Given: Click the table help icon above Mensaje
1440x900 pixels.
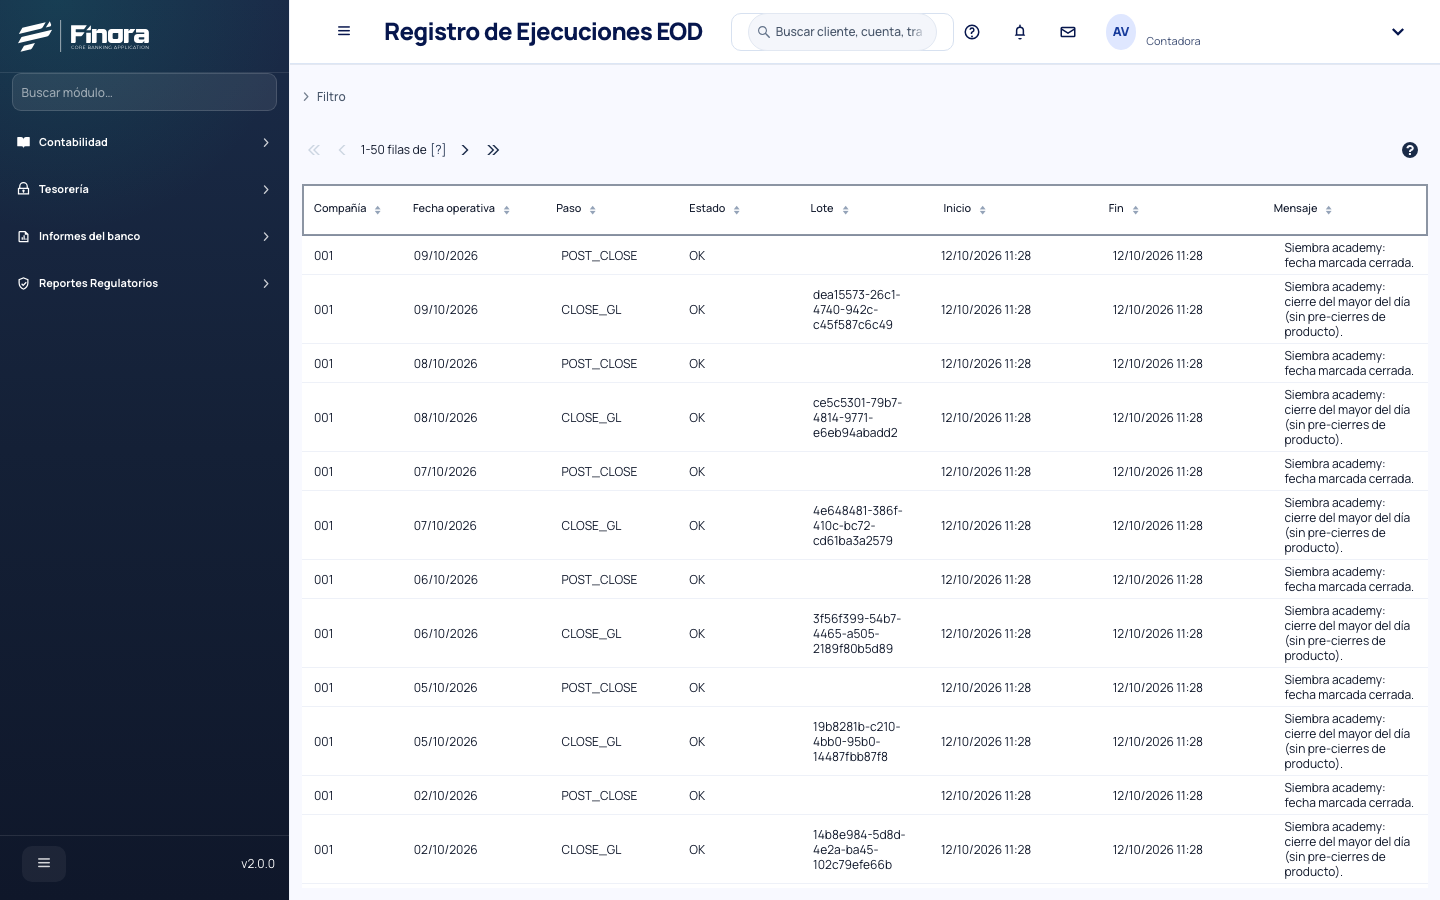Looking at the screenshot, I should [x=1410, y=150].
